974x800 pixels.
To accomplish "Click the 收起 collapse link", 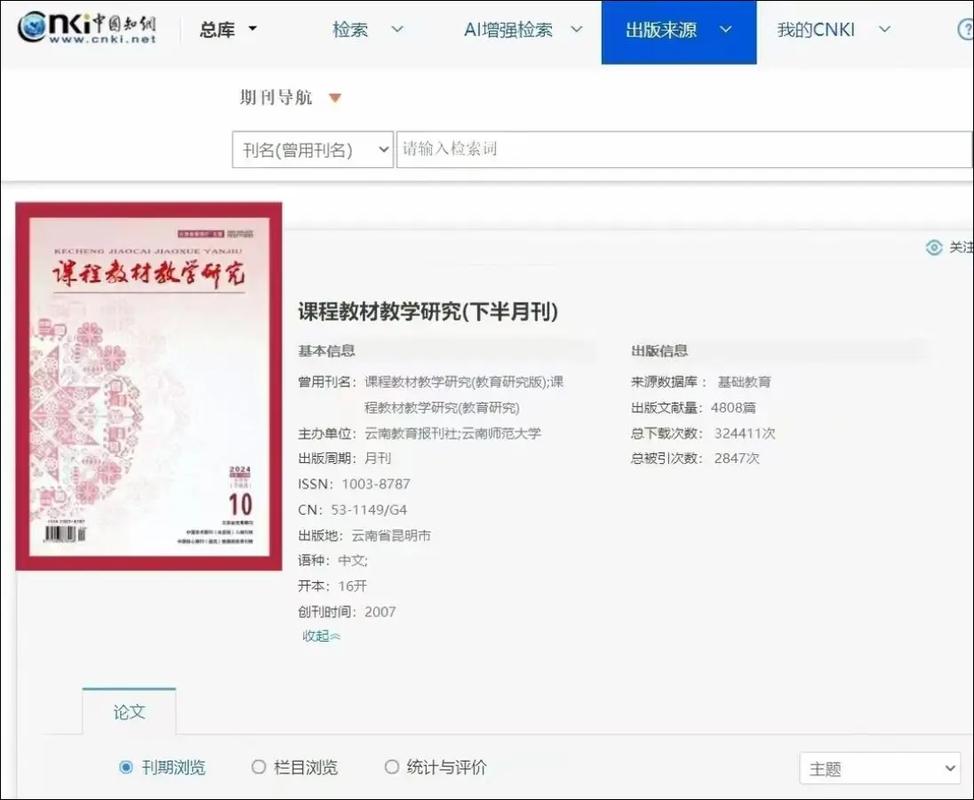I will coord(318,636).
